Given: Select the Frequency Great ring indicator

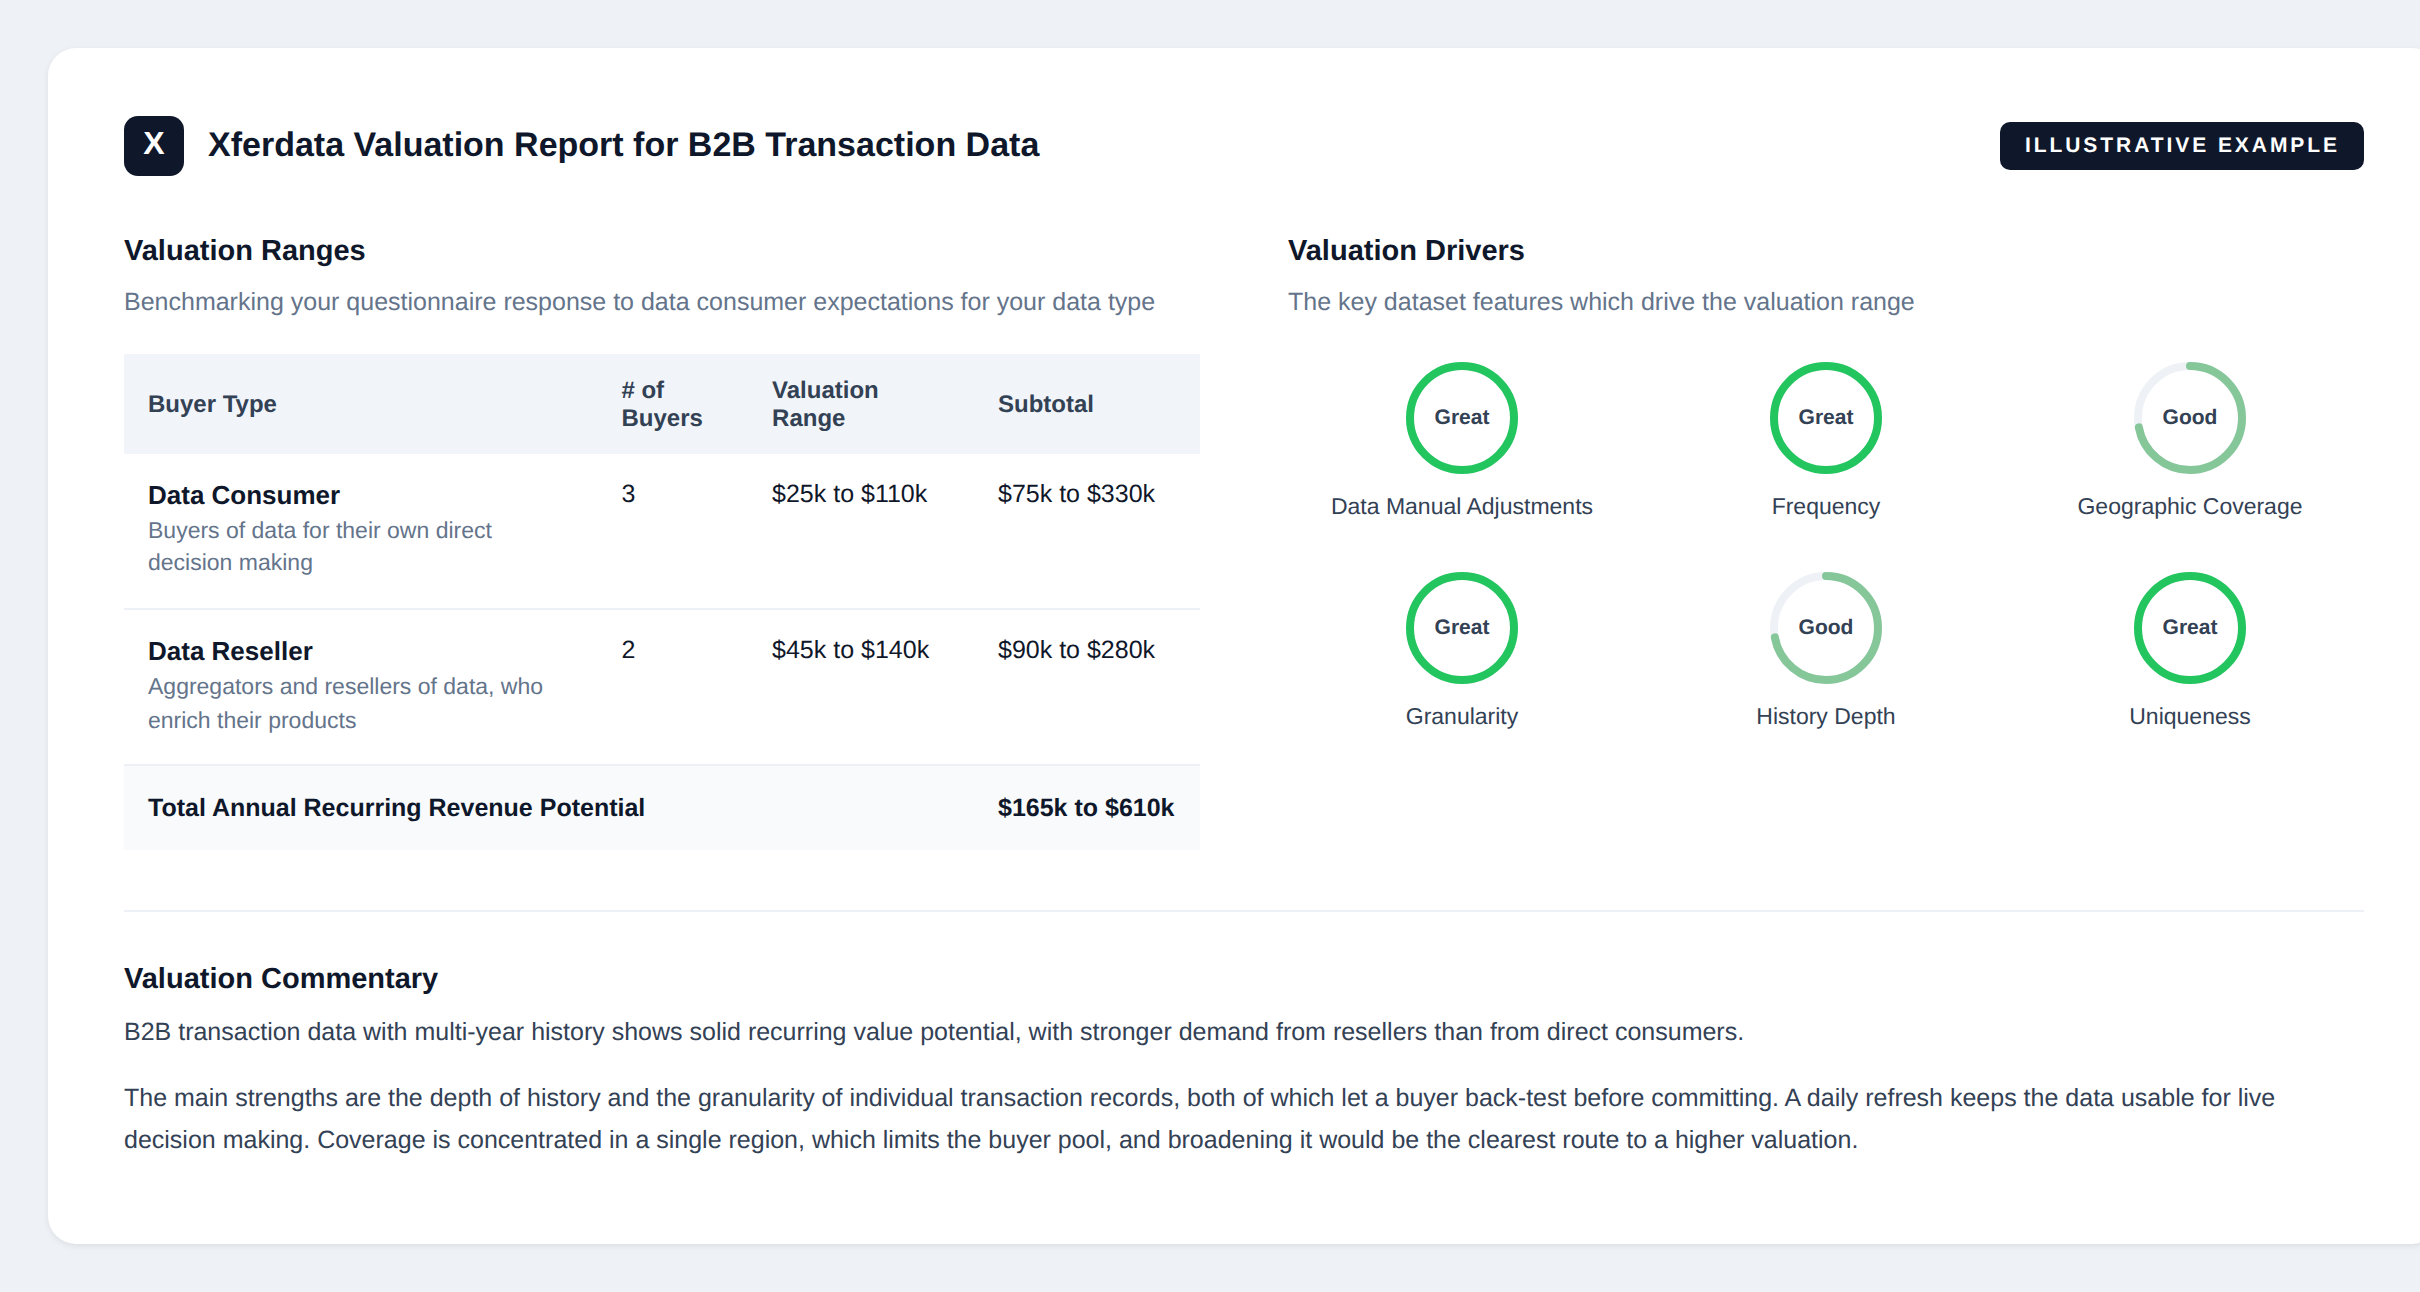Looking at the screenshot, I should pos(1826,418).
